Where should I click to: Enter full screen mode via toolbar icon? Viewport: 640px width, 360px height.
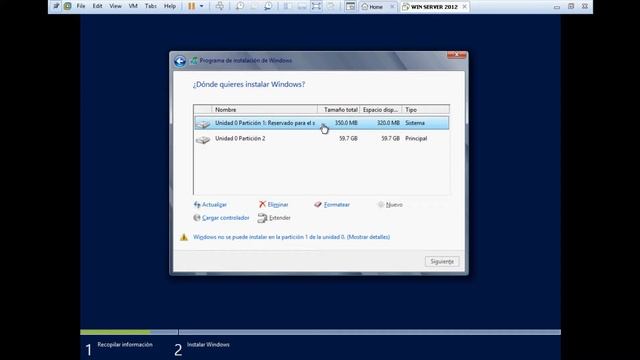click(x=316, y=6)
